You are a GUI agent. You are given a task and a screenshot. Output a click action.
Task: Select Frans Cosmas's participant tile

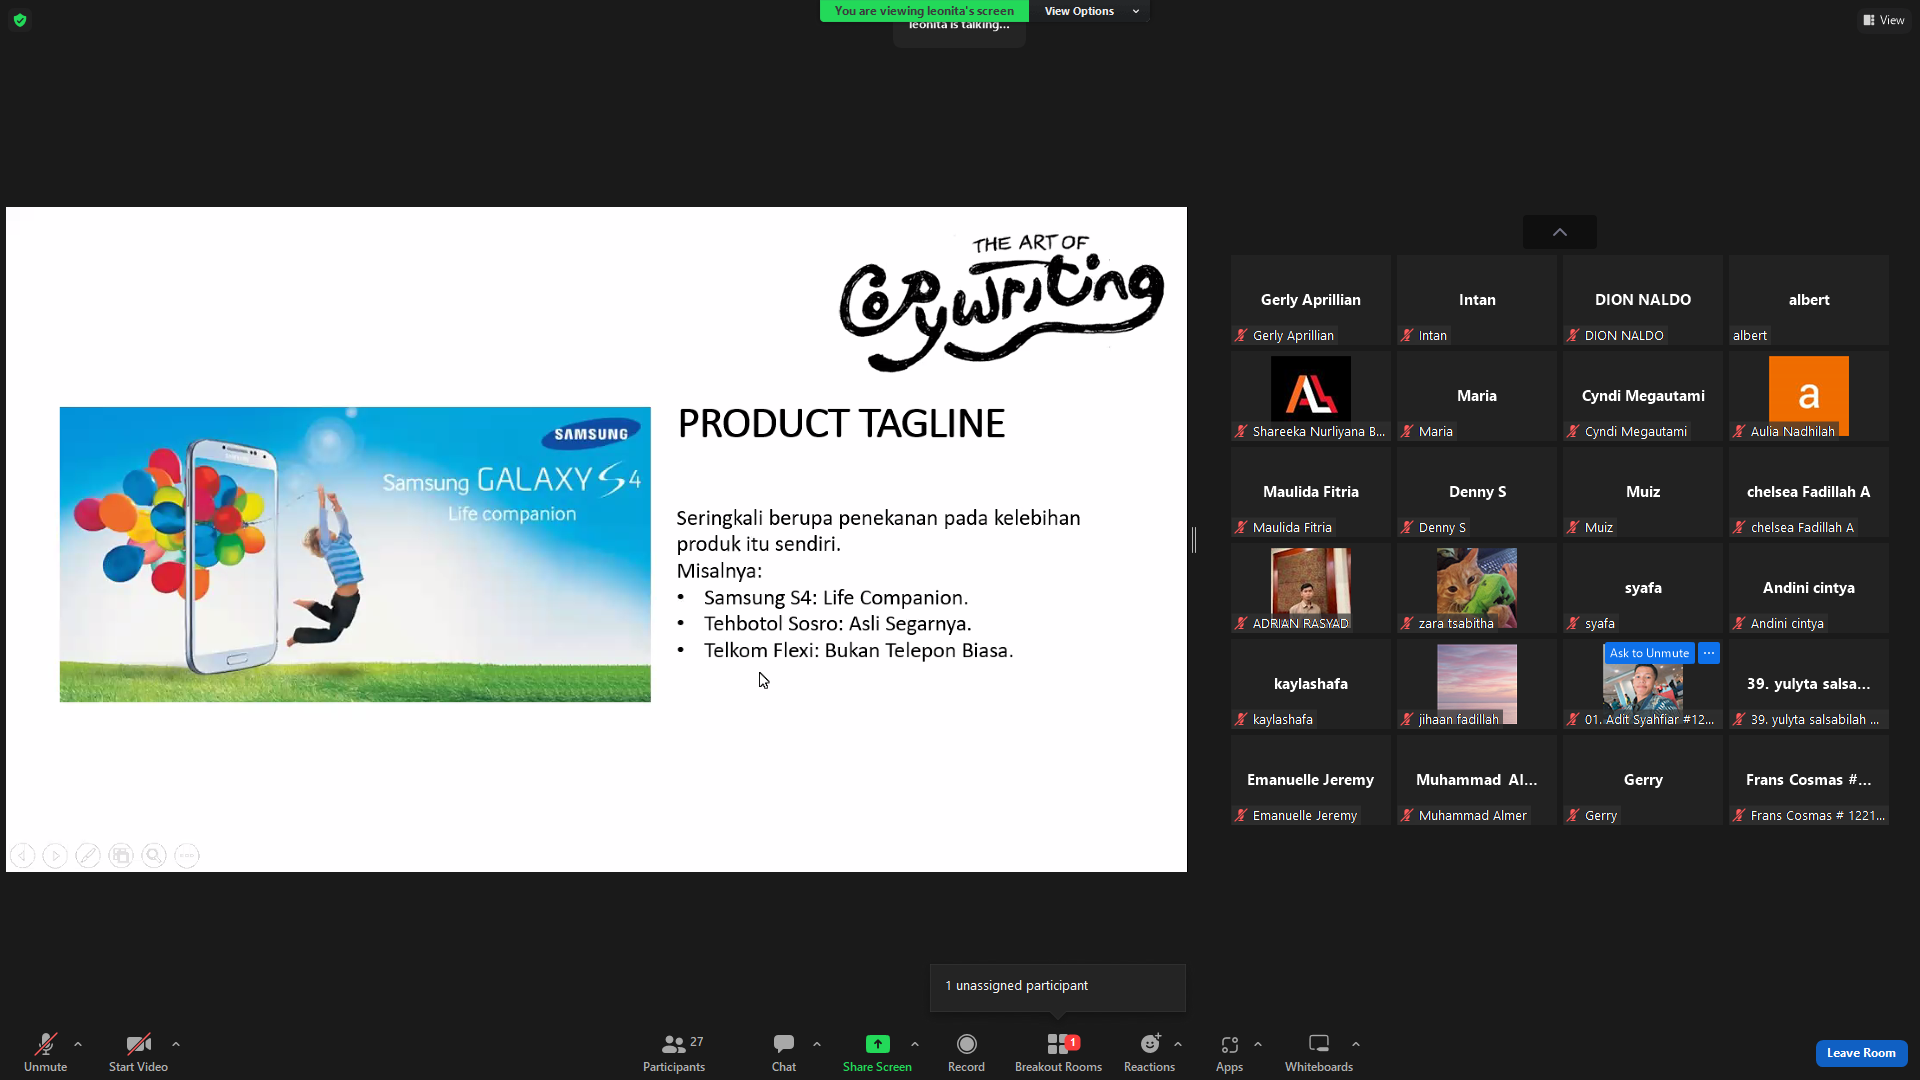1809,780
